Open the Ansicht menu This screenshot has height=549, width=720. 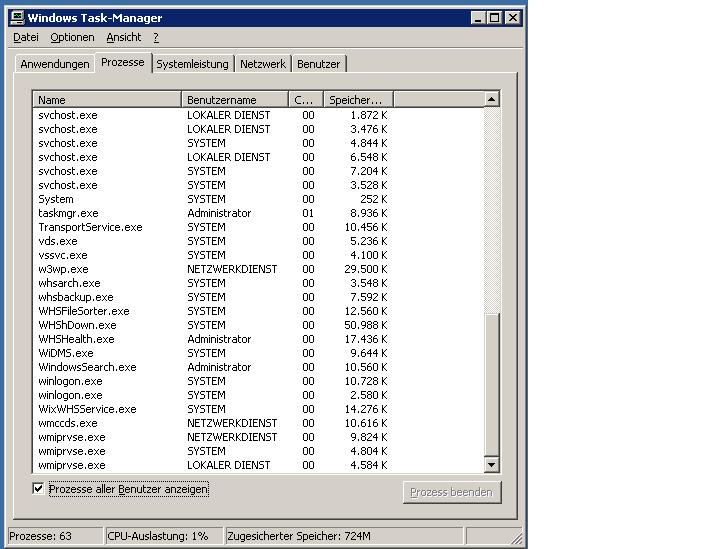[124, 37]
